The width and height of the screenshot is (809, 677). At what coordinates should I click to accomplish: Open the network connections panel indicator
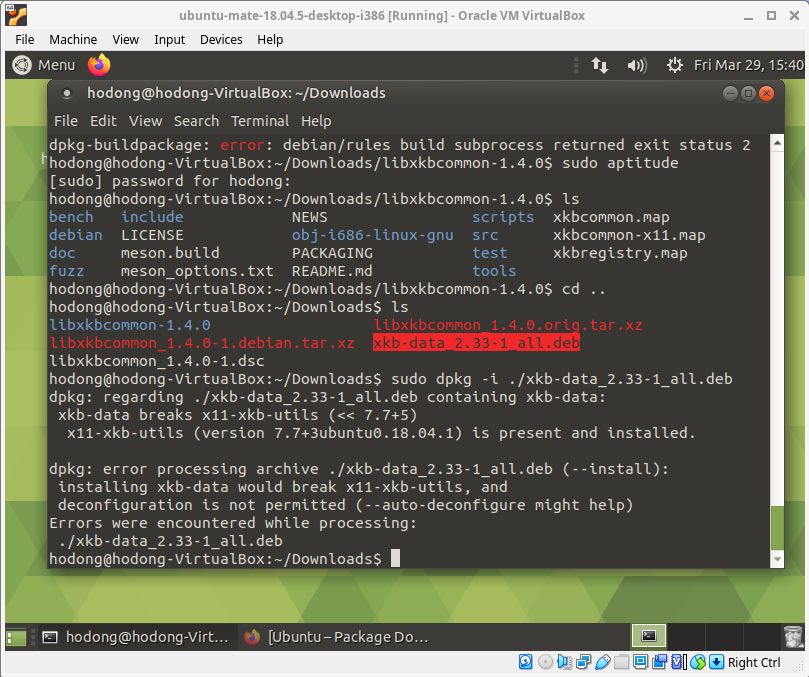coord(600,65)
